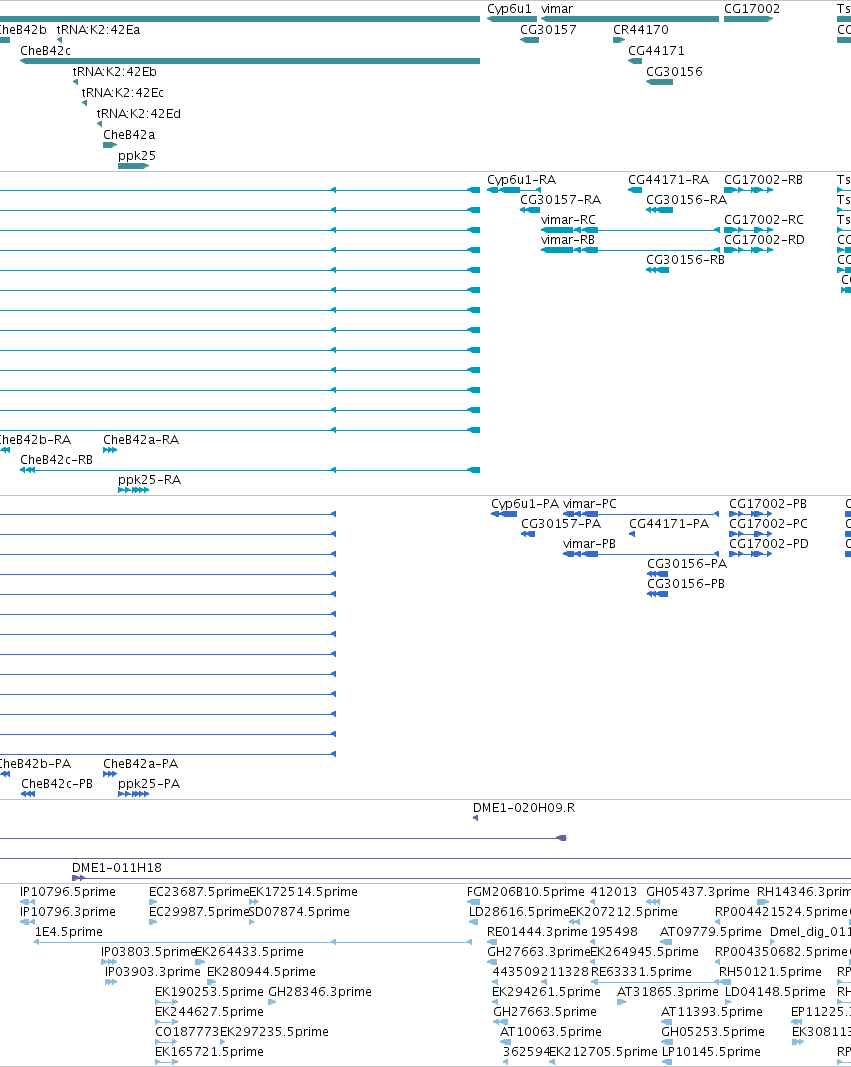Viewport: 851px width, 1067px height.
Task: Click the CG30156-RA transcript label
Action: click(x=686, y=200)
